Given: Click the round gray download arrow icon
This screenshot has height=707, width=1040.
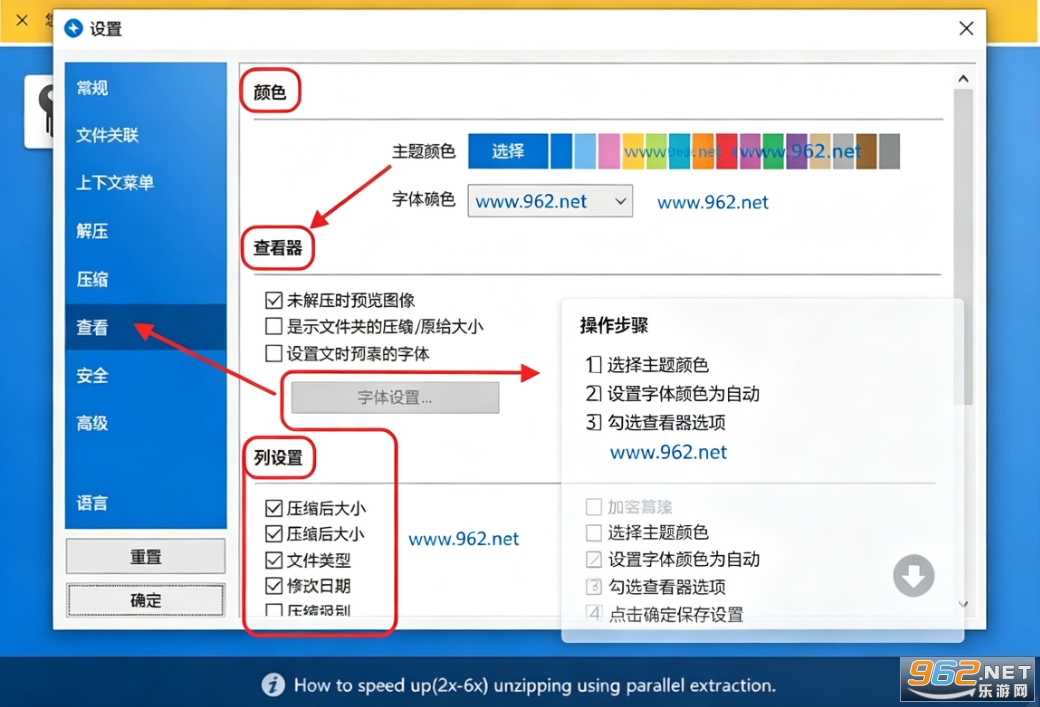Looking at the screenshot, I should point(913,576).
